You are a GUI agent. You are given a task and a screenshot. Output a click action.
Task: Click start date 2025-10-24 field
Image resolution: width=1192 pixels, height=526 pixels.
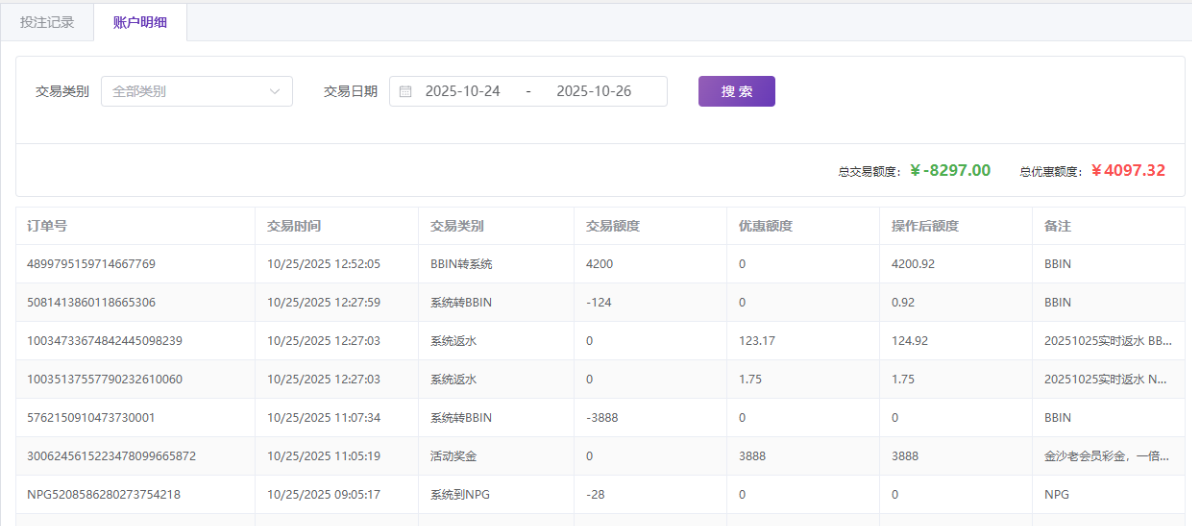point(462,91)
